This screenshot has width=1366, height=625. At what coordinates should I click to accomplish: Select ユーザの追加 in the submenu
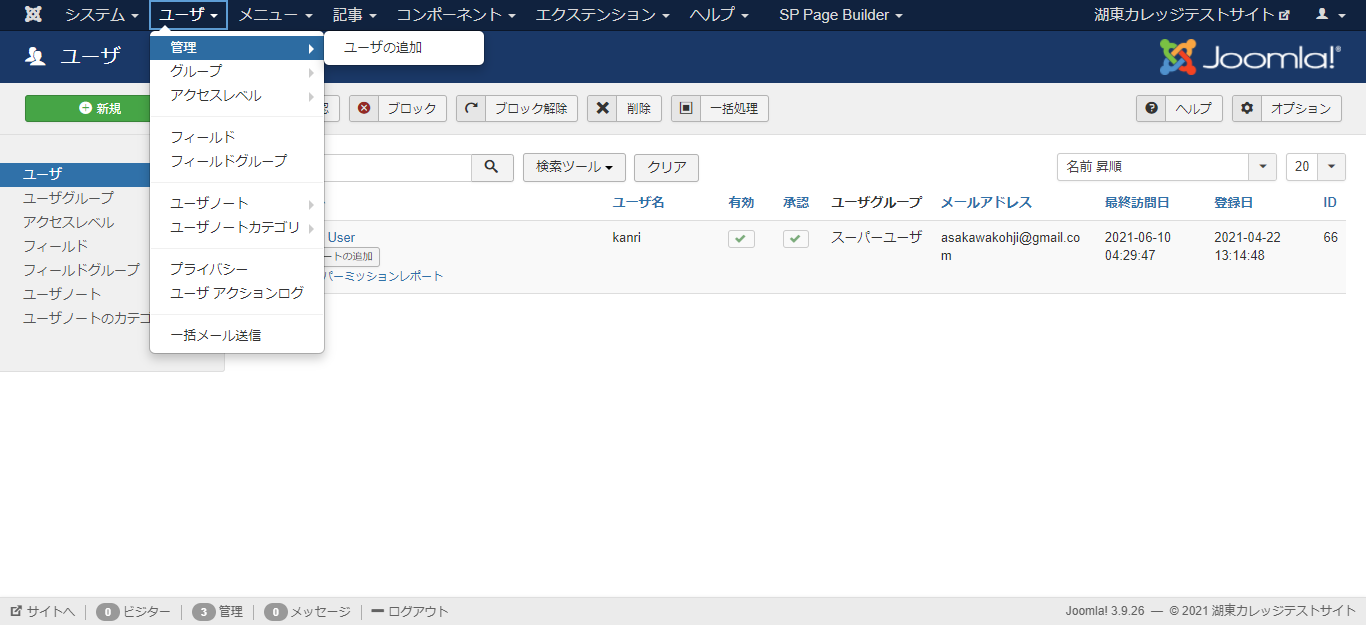383,48
